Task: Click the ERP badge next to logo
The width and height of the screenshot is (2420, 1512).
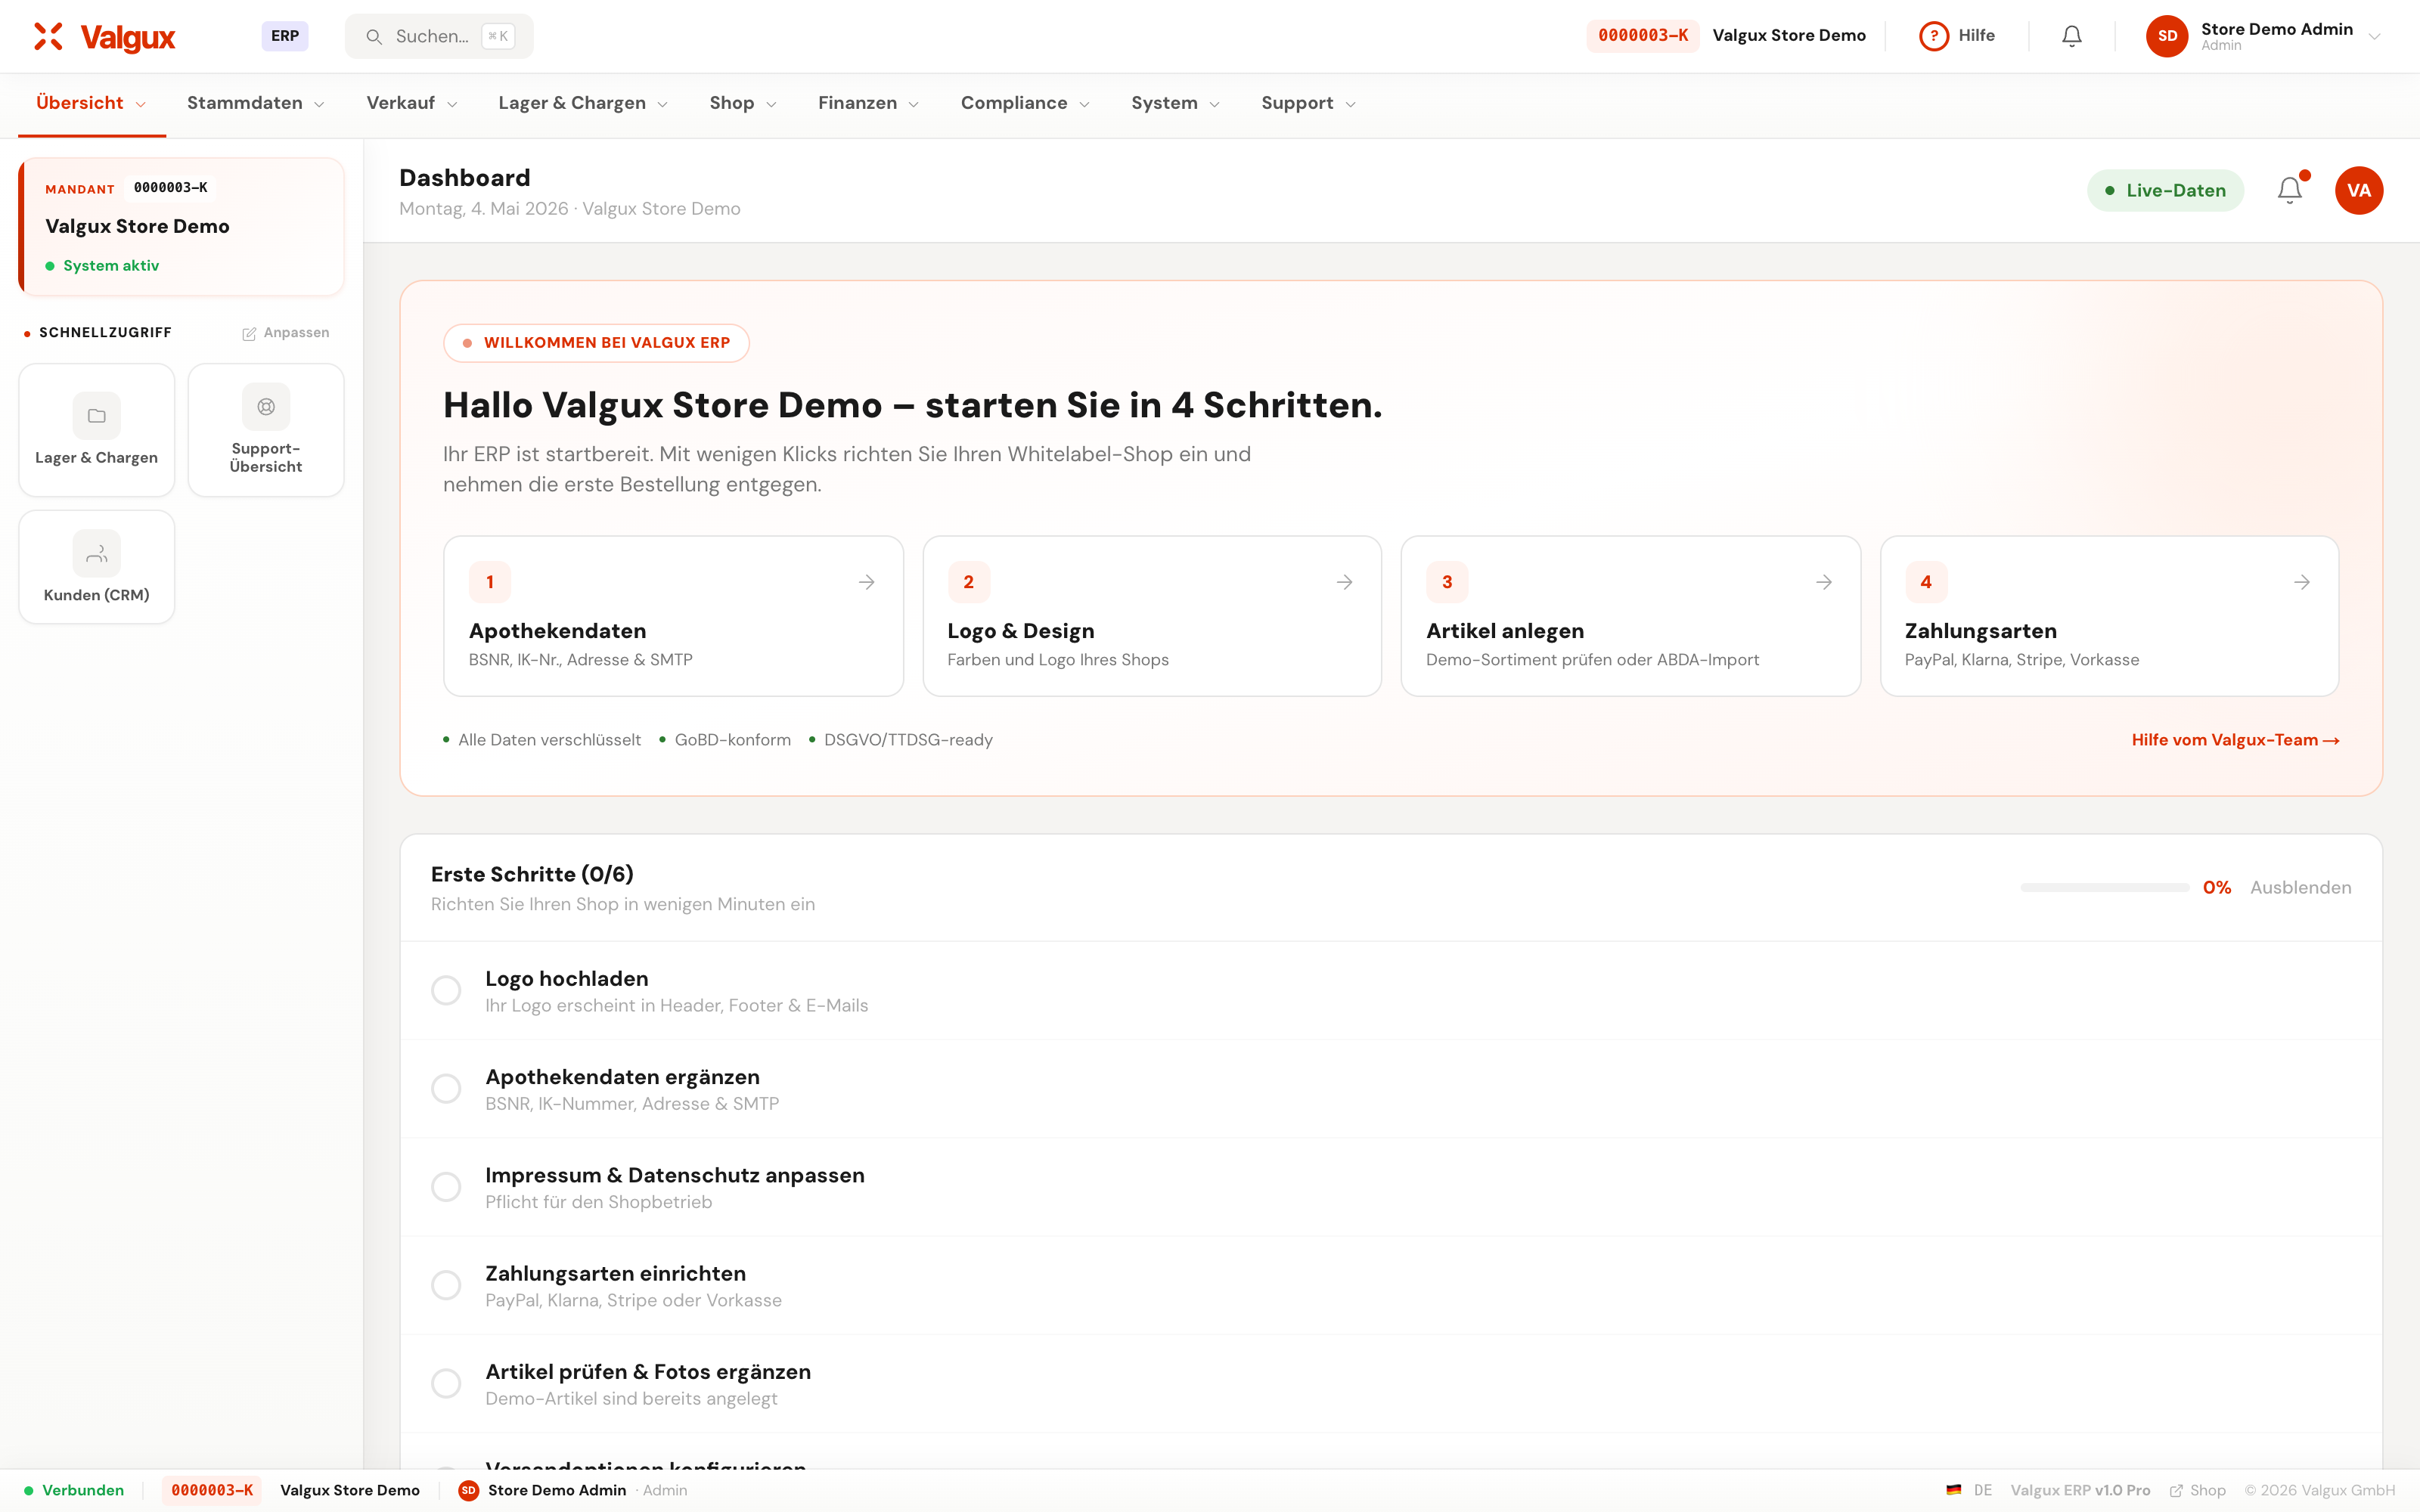Action: 285,36
